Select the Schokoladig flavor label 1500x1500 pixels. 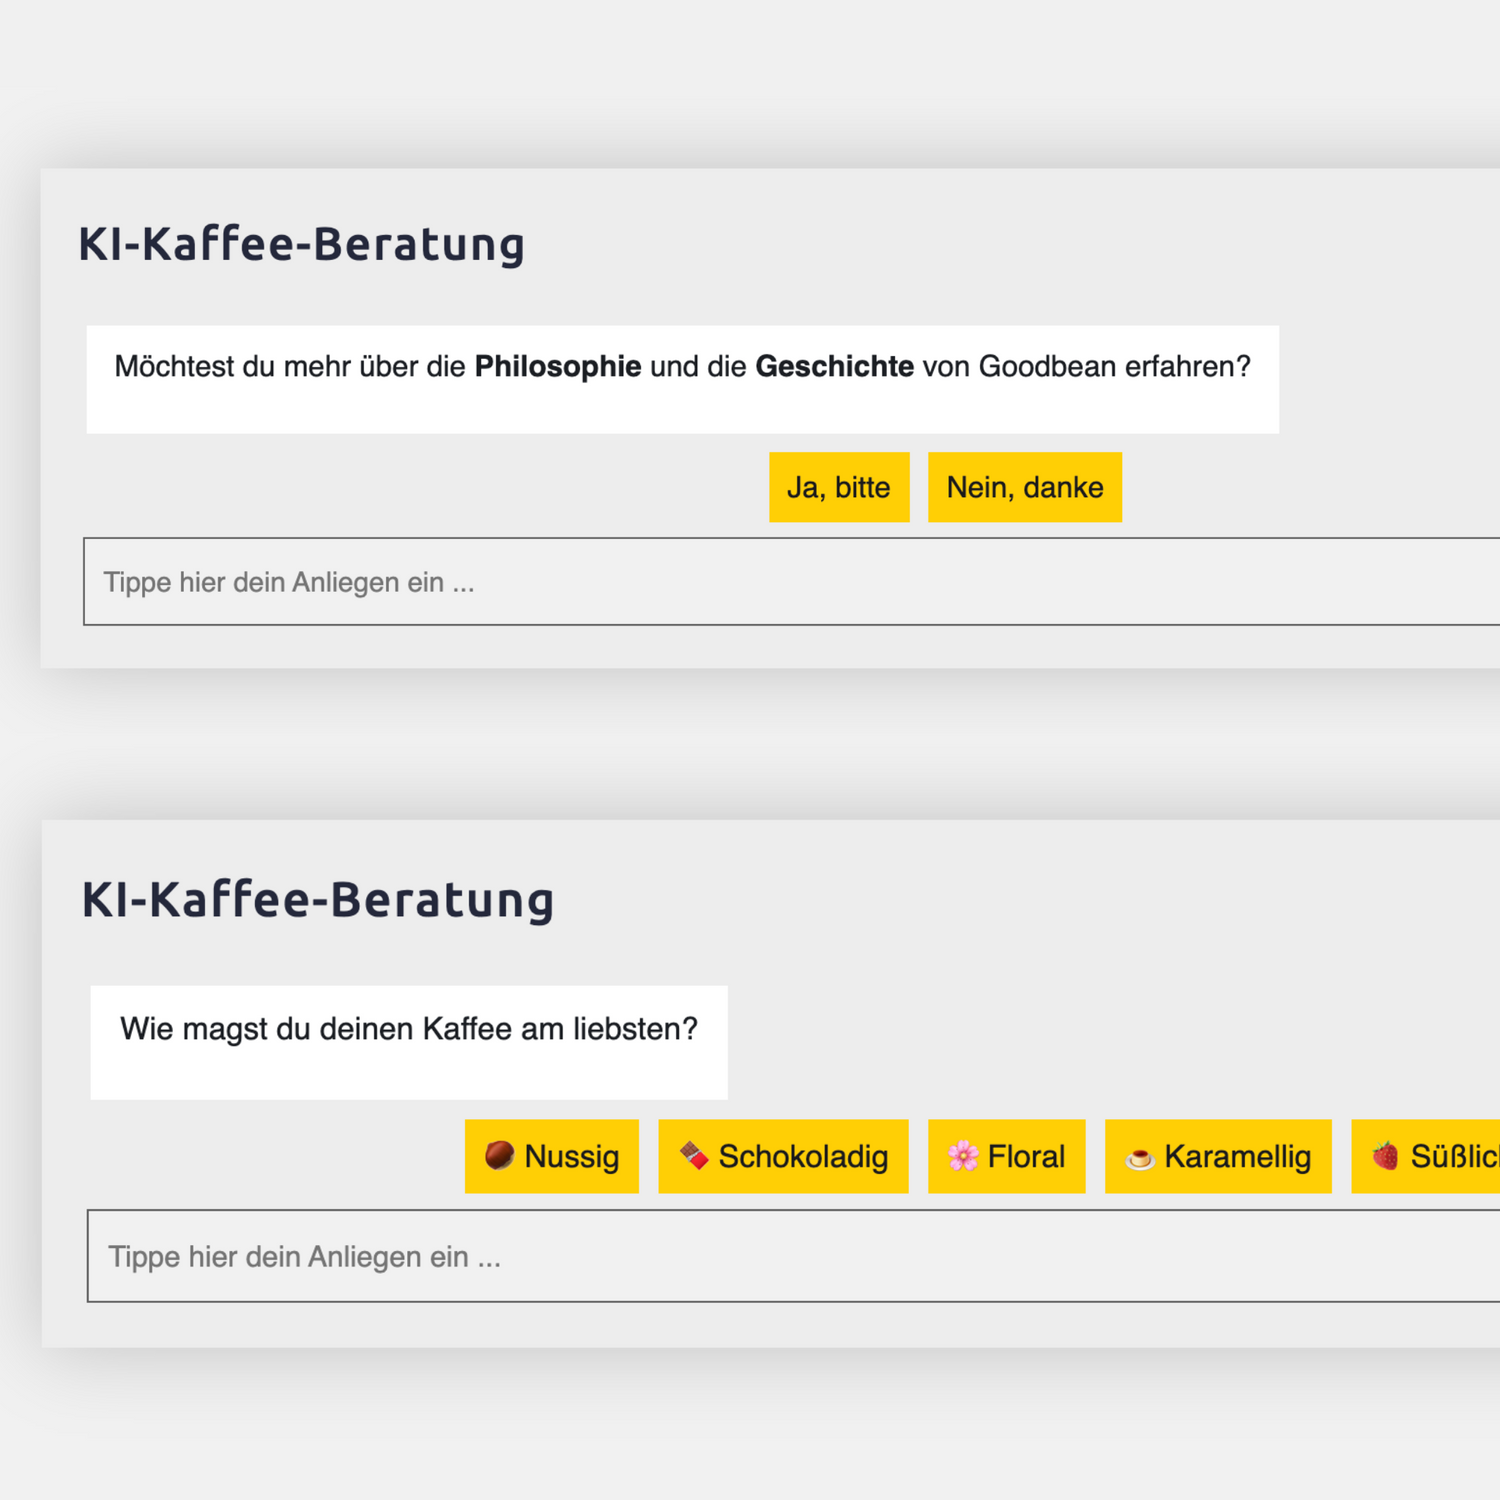tap(803, 1157)
